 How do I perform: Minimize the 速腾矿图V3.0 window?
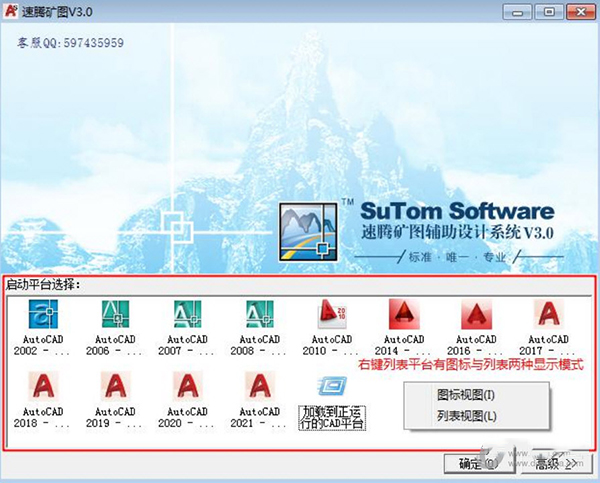pos(518,12)
